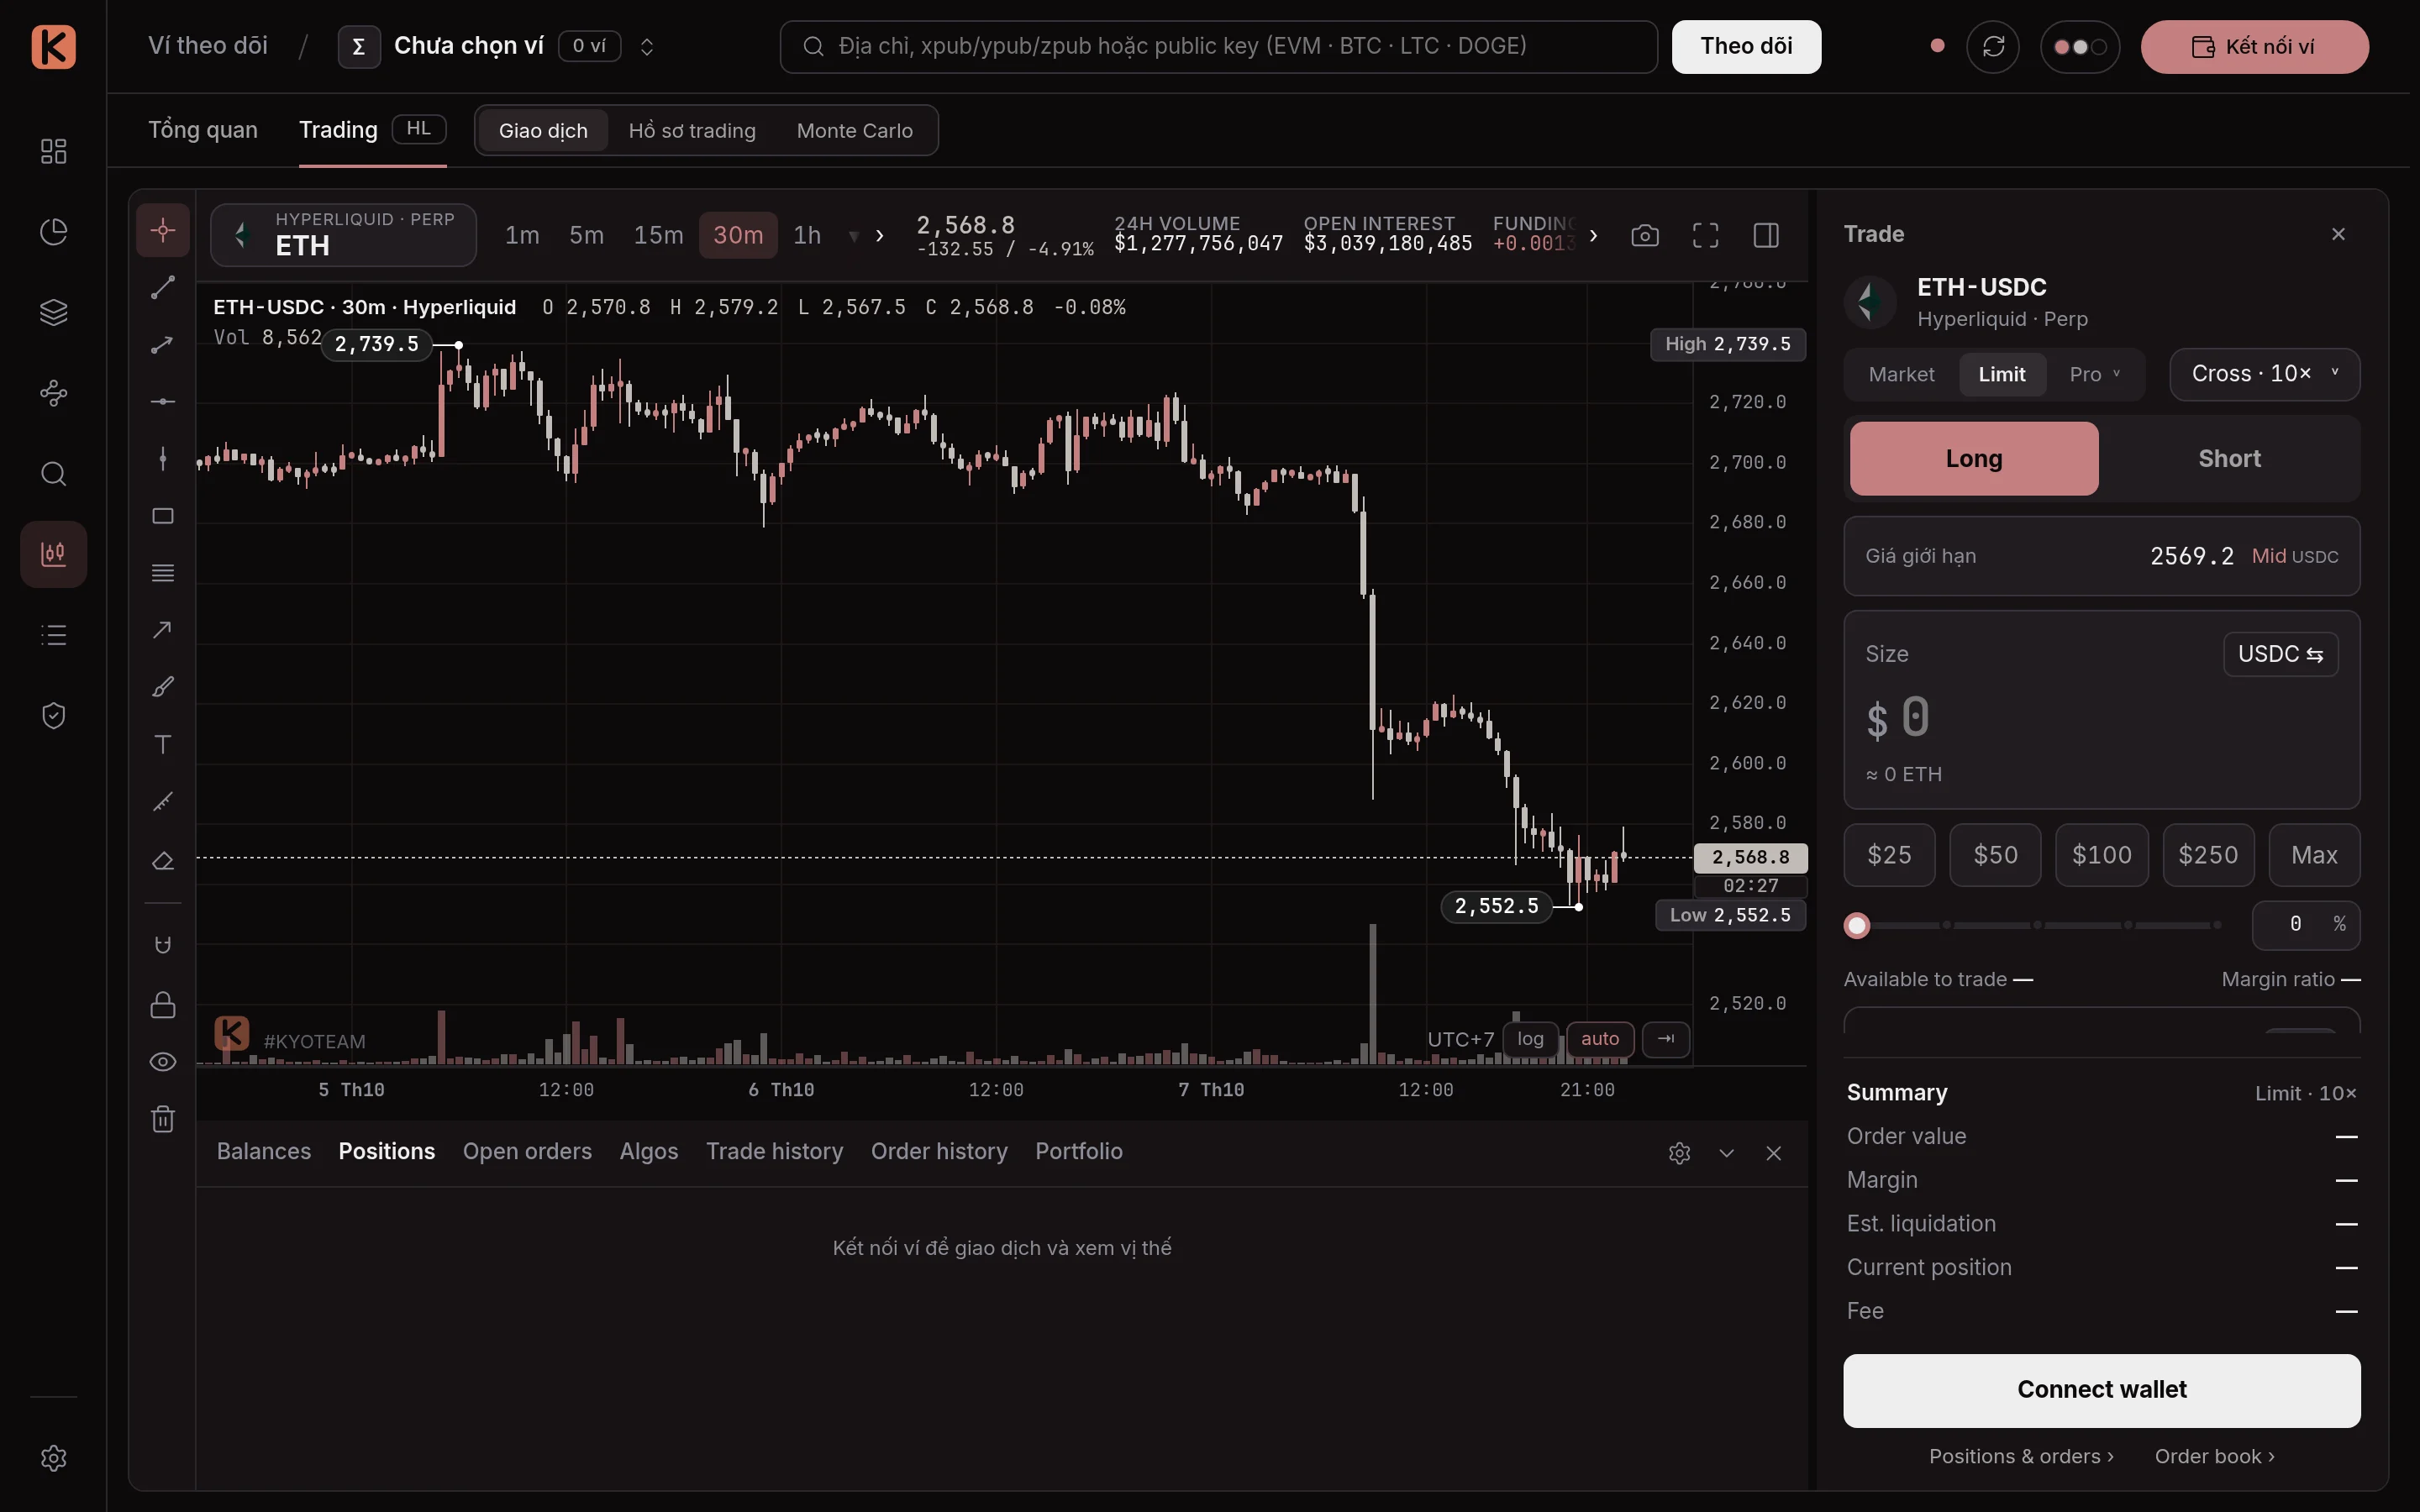2420x1512 pixels.
Task: Click the address search input field
Action: (1218, 47)
